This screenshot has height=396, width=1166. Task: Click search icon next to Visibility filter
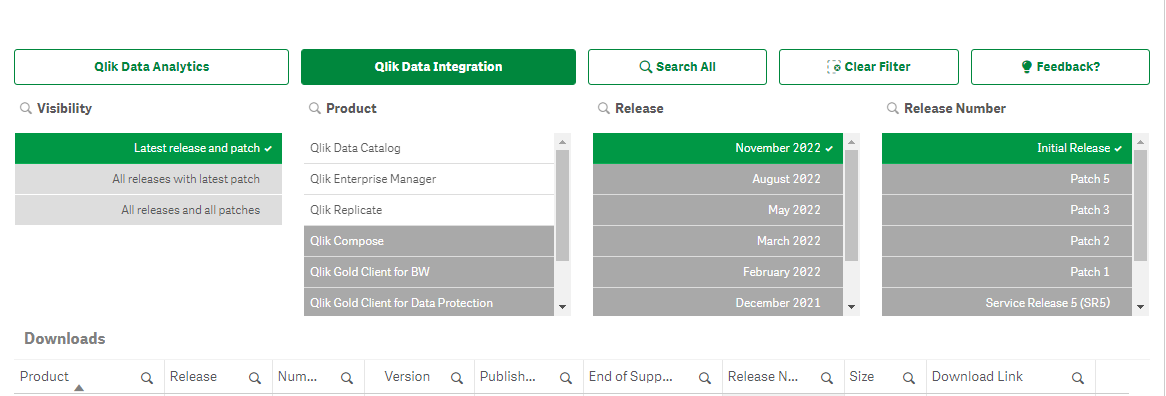point(25,108)
